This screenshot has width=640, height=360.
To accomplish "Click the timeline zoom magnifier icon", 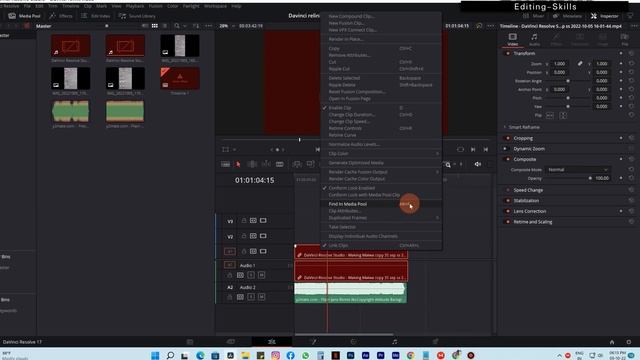I will [x=448, y=164].
